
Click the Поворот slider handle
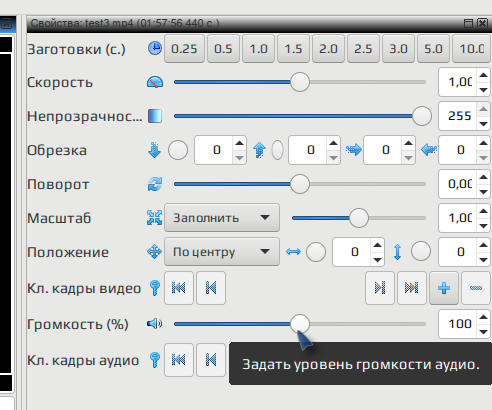click(x=300, y=184)
